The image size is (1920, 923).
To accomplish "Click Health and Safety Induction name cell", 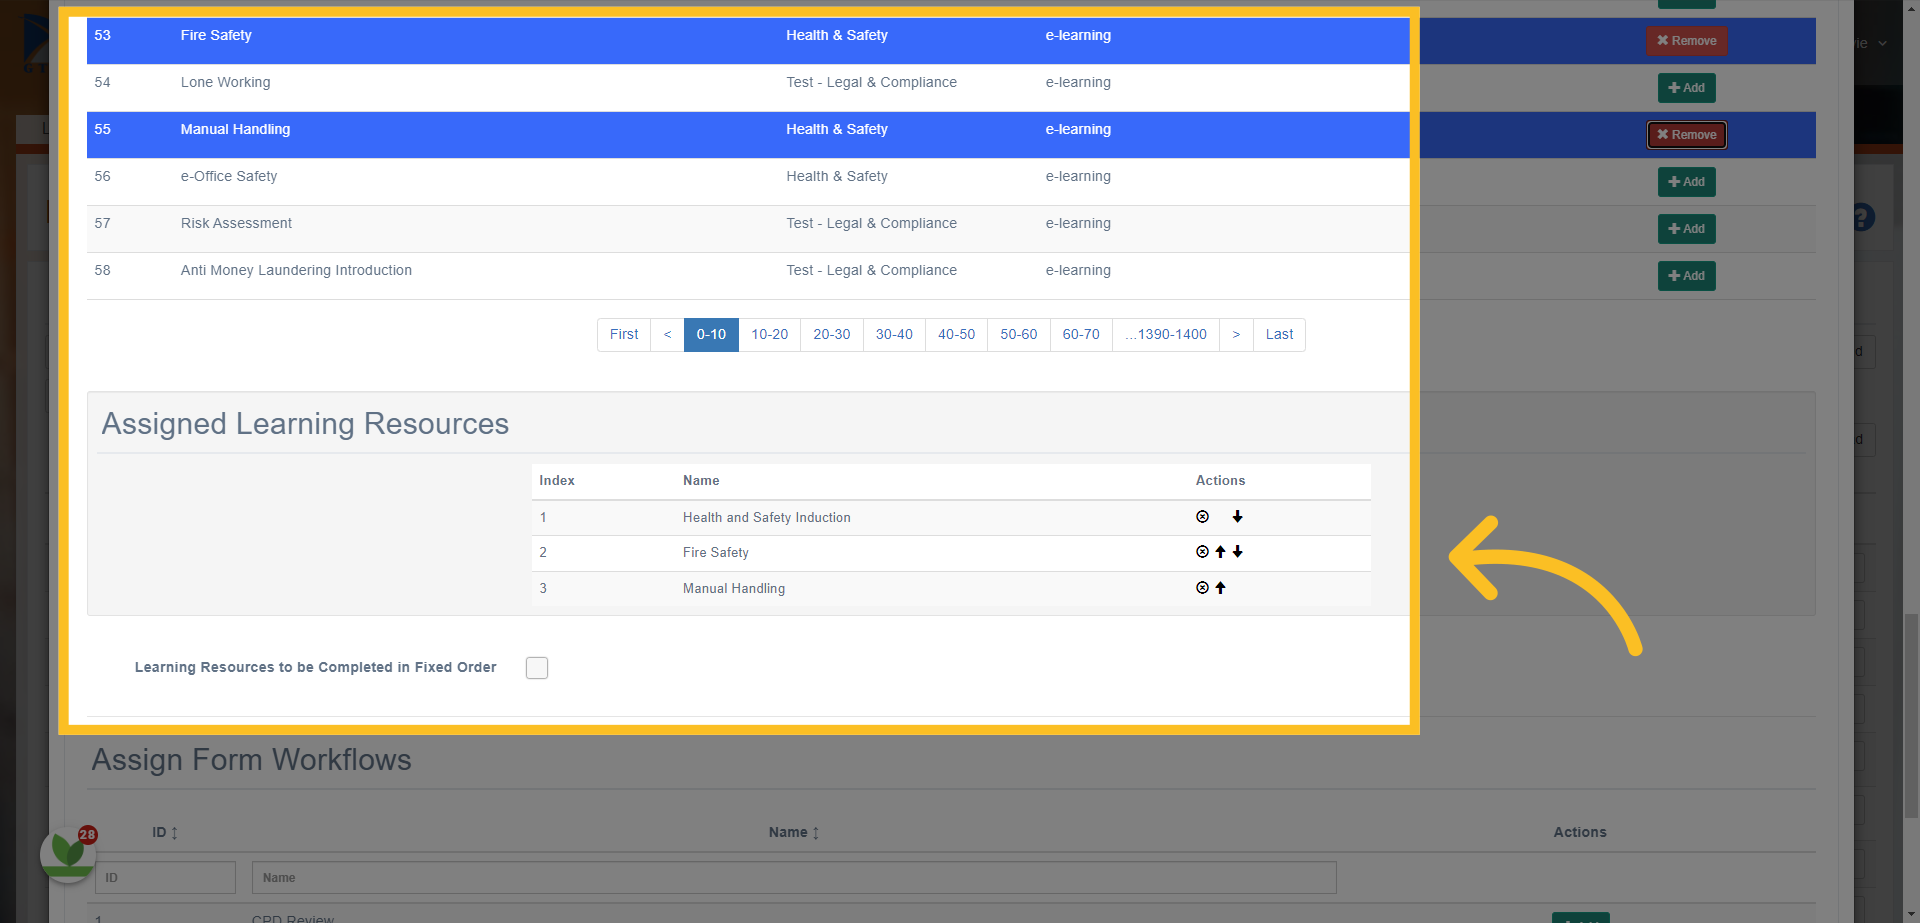I will tap(767, 517).
